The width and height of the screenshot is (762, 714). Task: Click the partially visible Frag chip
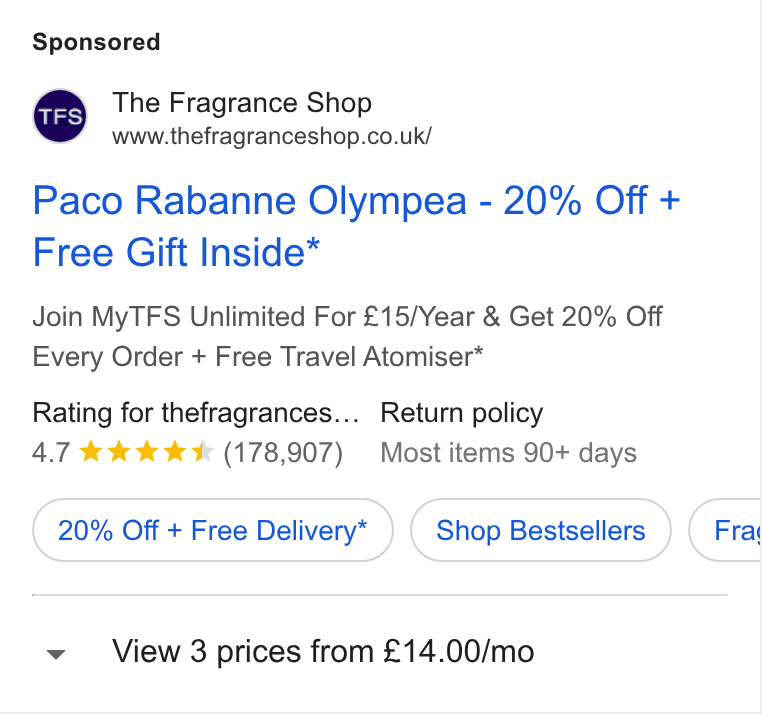point(725,530)
